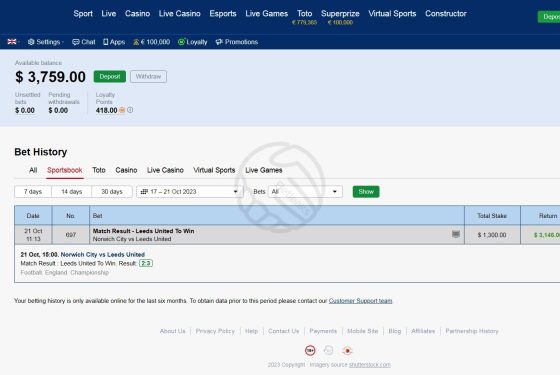
Task: Open the UK flag language selector
Action: [13, 42]
